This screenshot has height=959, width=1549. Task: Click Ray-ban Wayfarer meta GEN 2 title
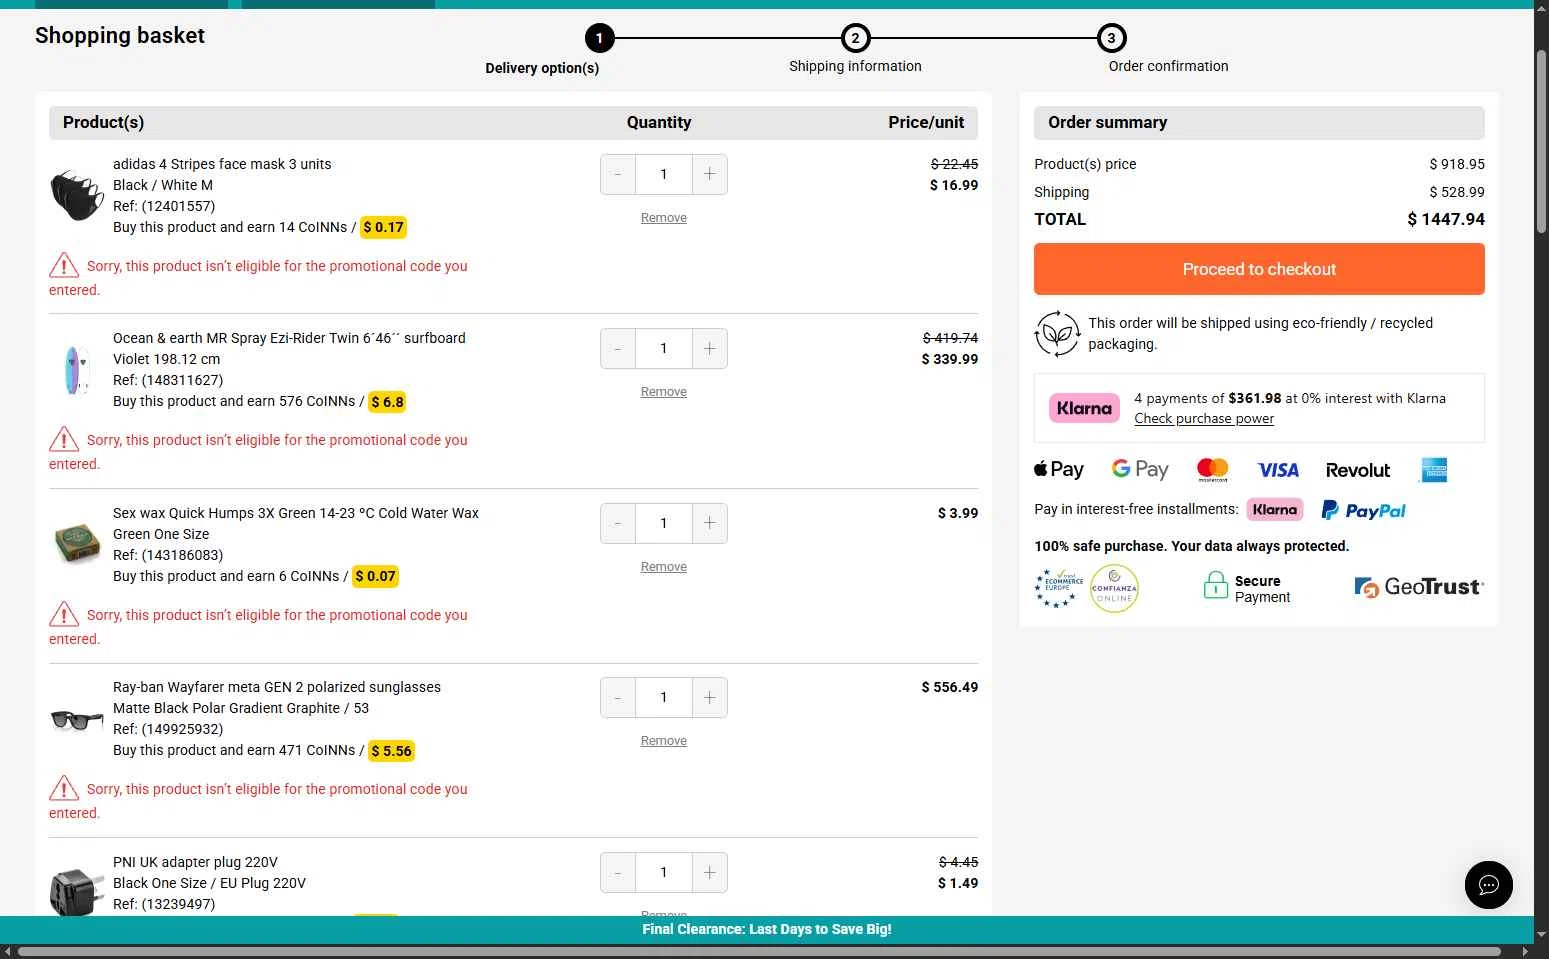tap(277, 687)
